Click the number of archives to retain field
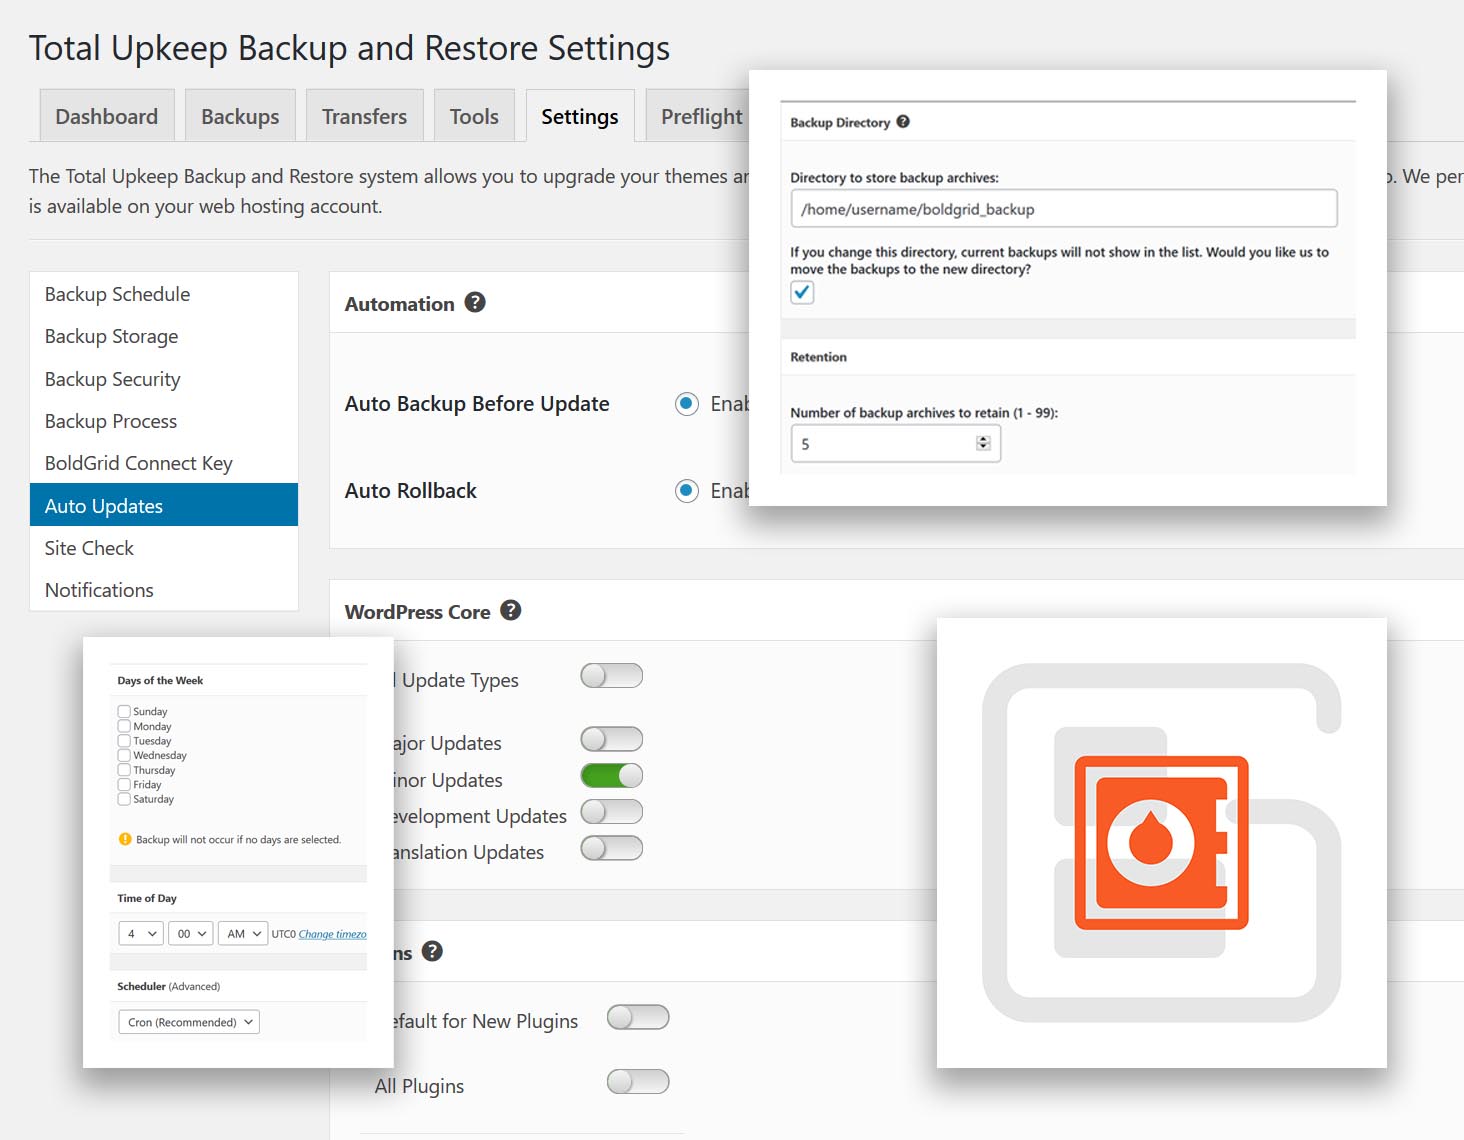 tap(896, 443)
